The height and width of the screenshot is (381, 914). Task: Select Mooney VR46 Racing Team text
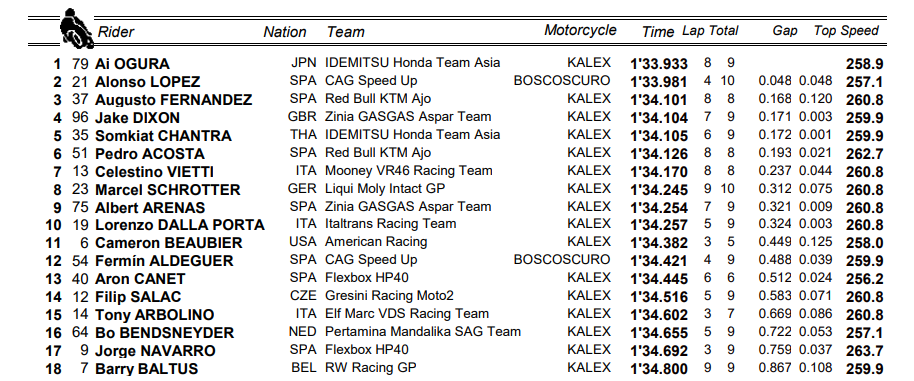[409, 171]
